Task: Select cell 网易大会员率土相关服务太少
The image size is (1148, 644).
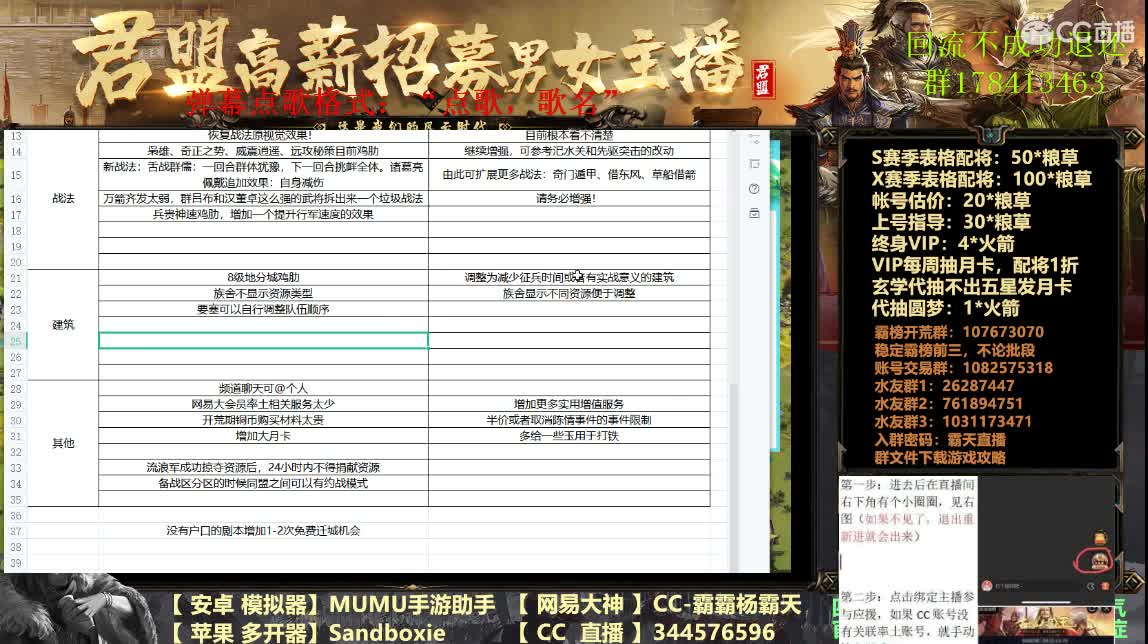Action: coord(264,404)
